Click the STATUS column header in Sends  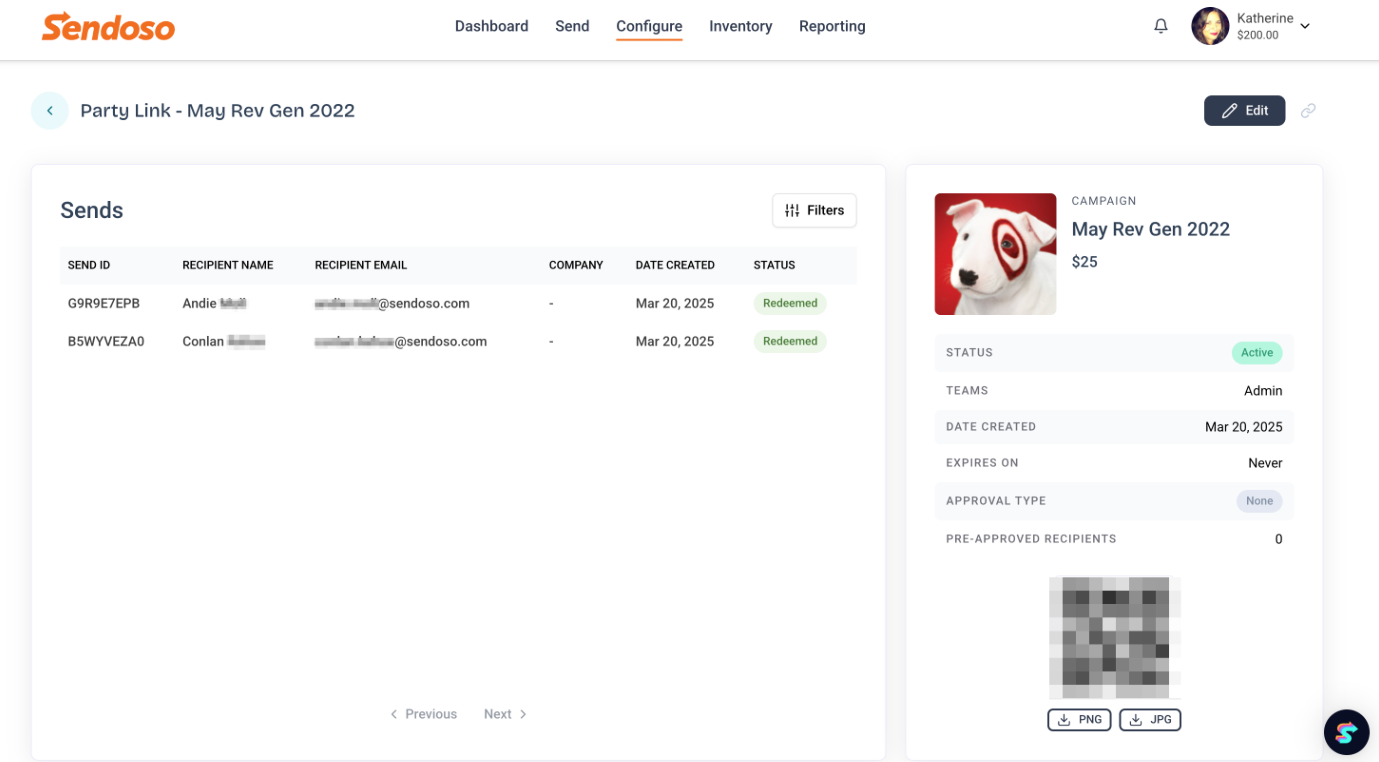775,265
